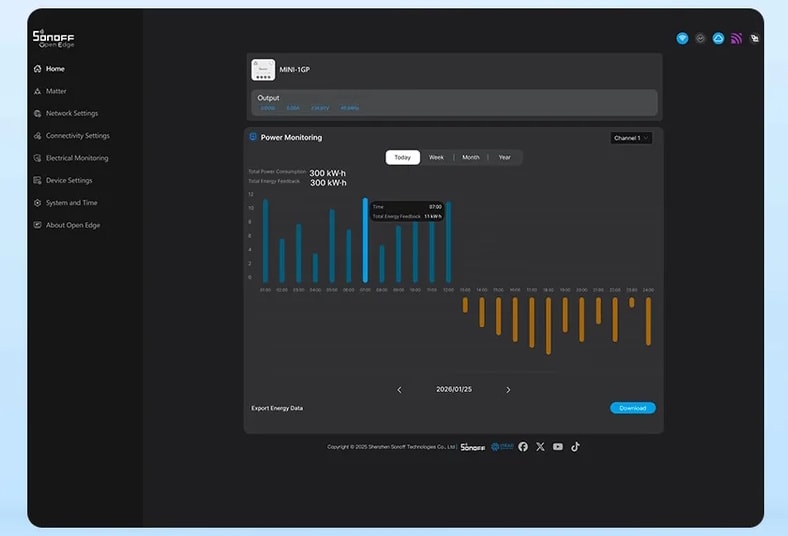Open the Facebook footer icon
This screenshot has height=536, width=788.
pyautogui.click(x=523, y=447)
